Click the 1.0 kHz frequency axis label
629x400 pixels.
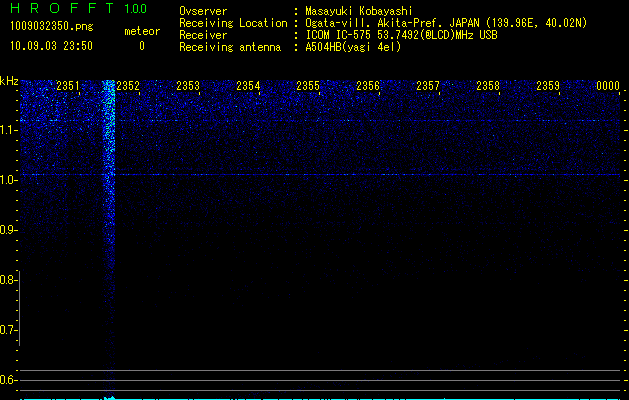(x=8, y=180)
